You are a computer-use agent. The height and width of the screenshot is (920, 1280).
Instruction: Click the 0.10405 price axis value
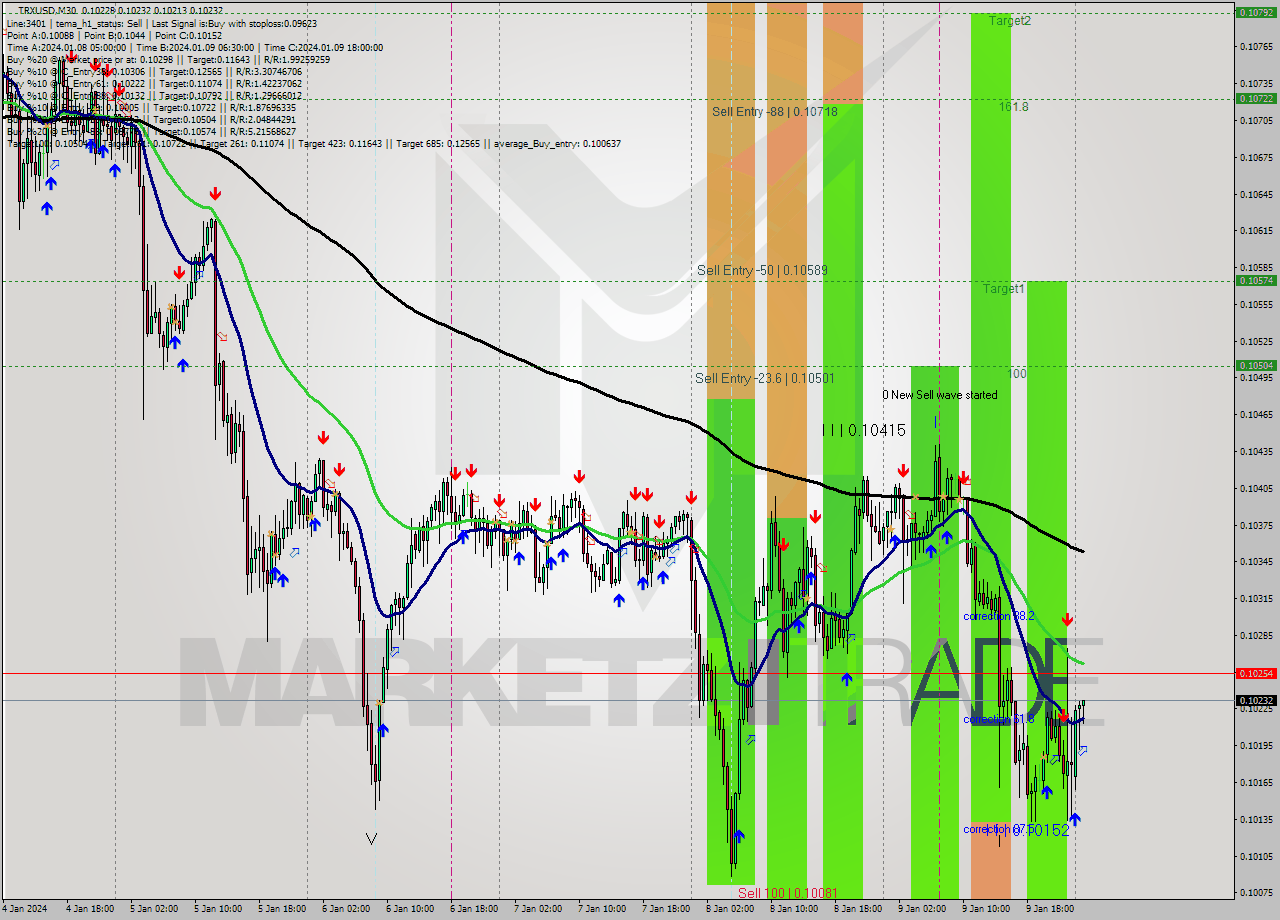point(1257,488)
